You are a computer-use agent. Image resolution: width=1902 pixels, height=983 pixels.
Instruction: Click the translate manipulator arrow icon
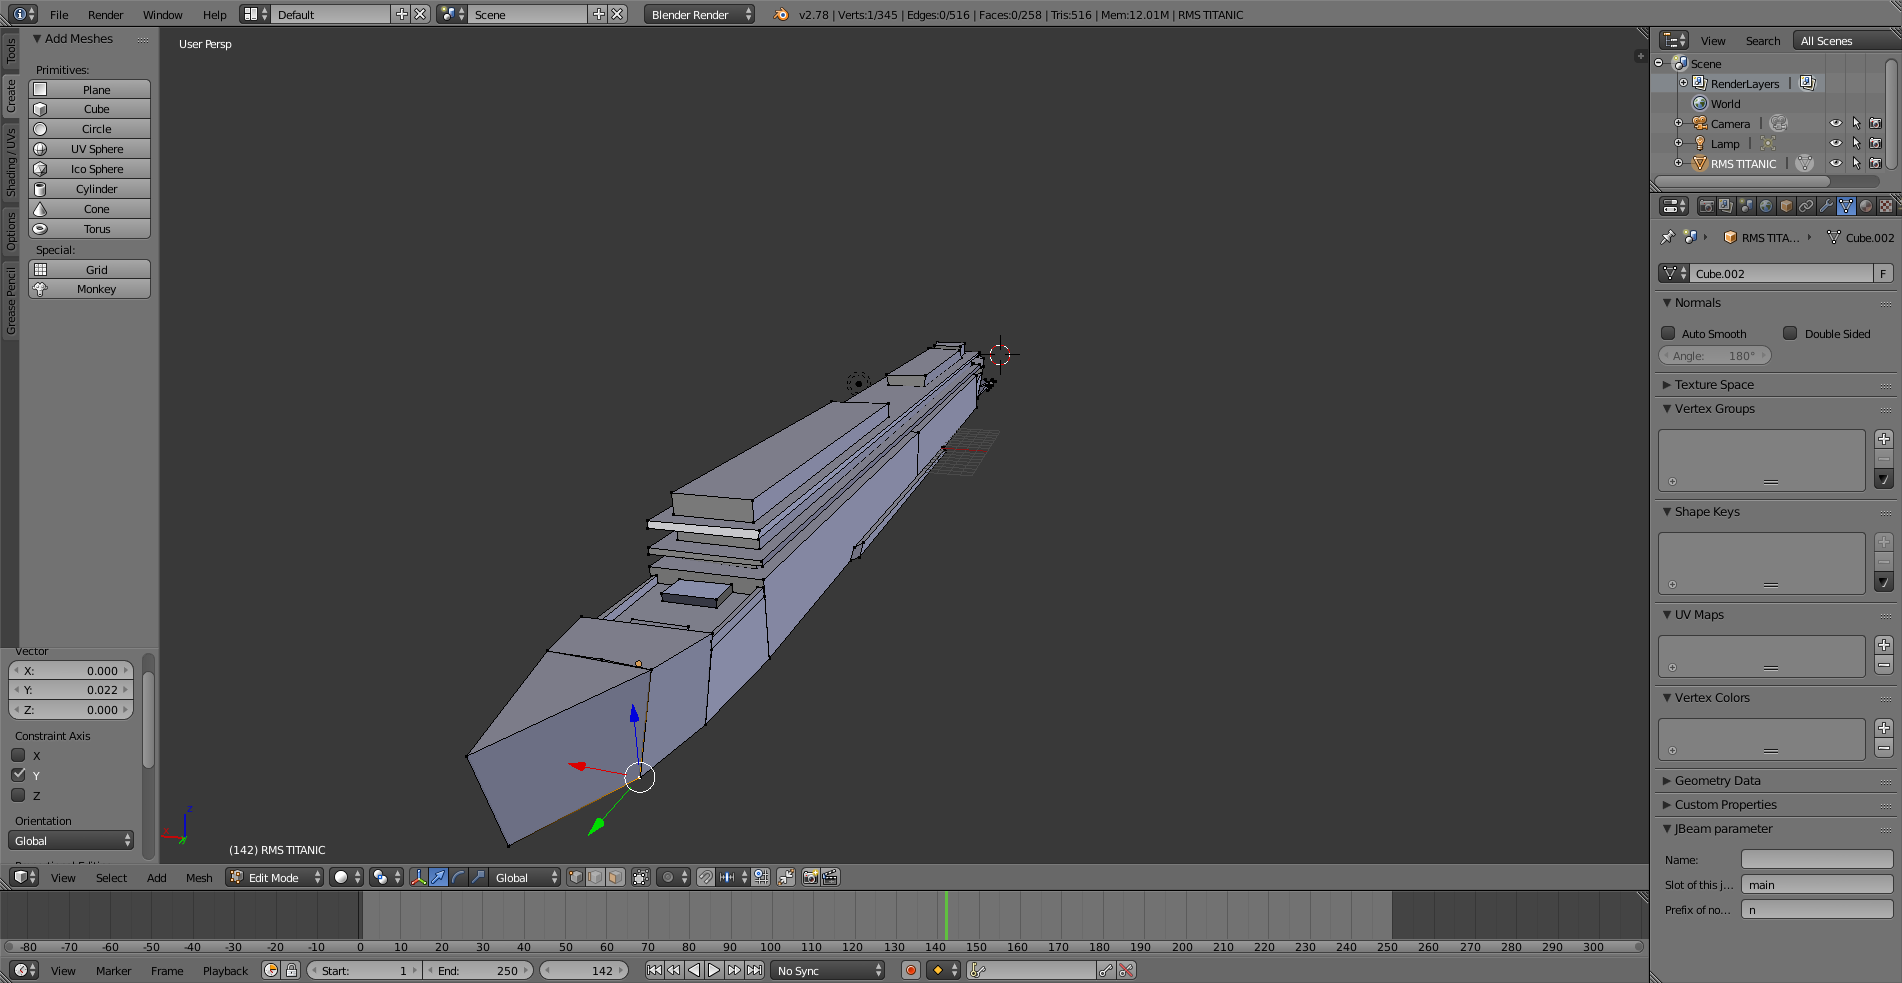[x=438, y=877]
